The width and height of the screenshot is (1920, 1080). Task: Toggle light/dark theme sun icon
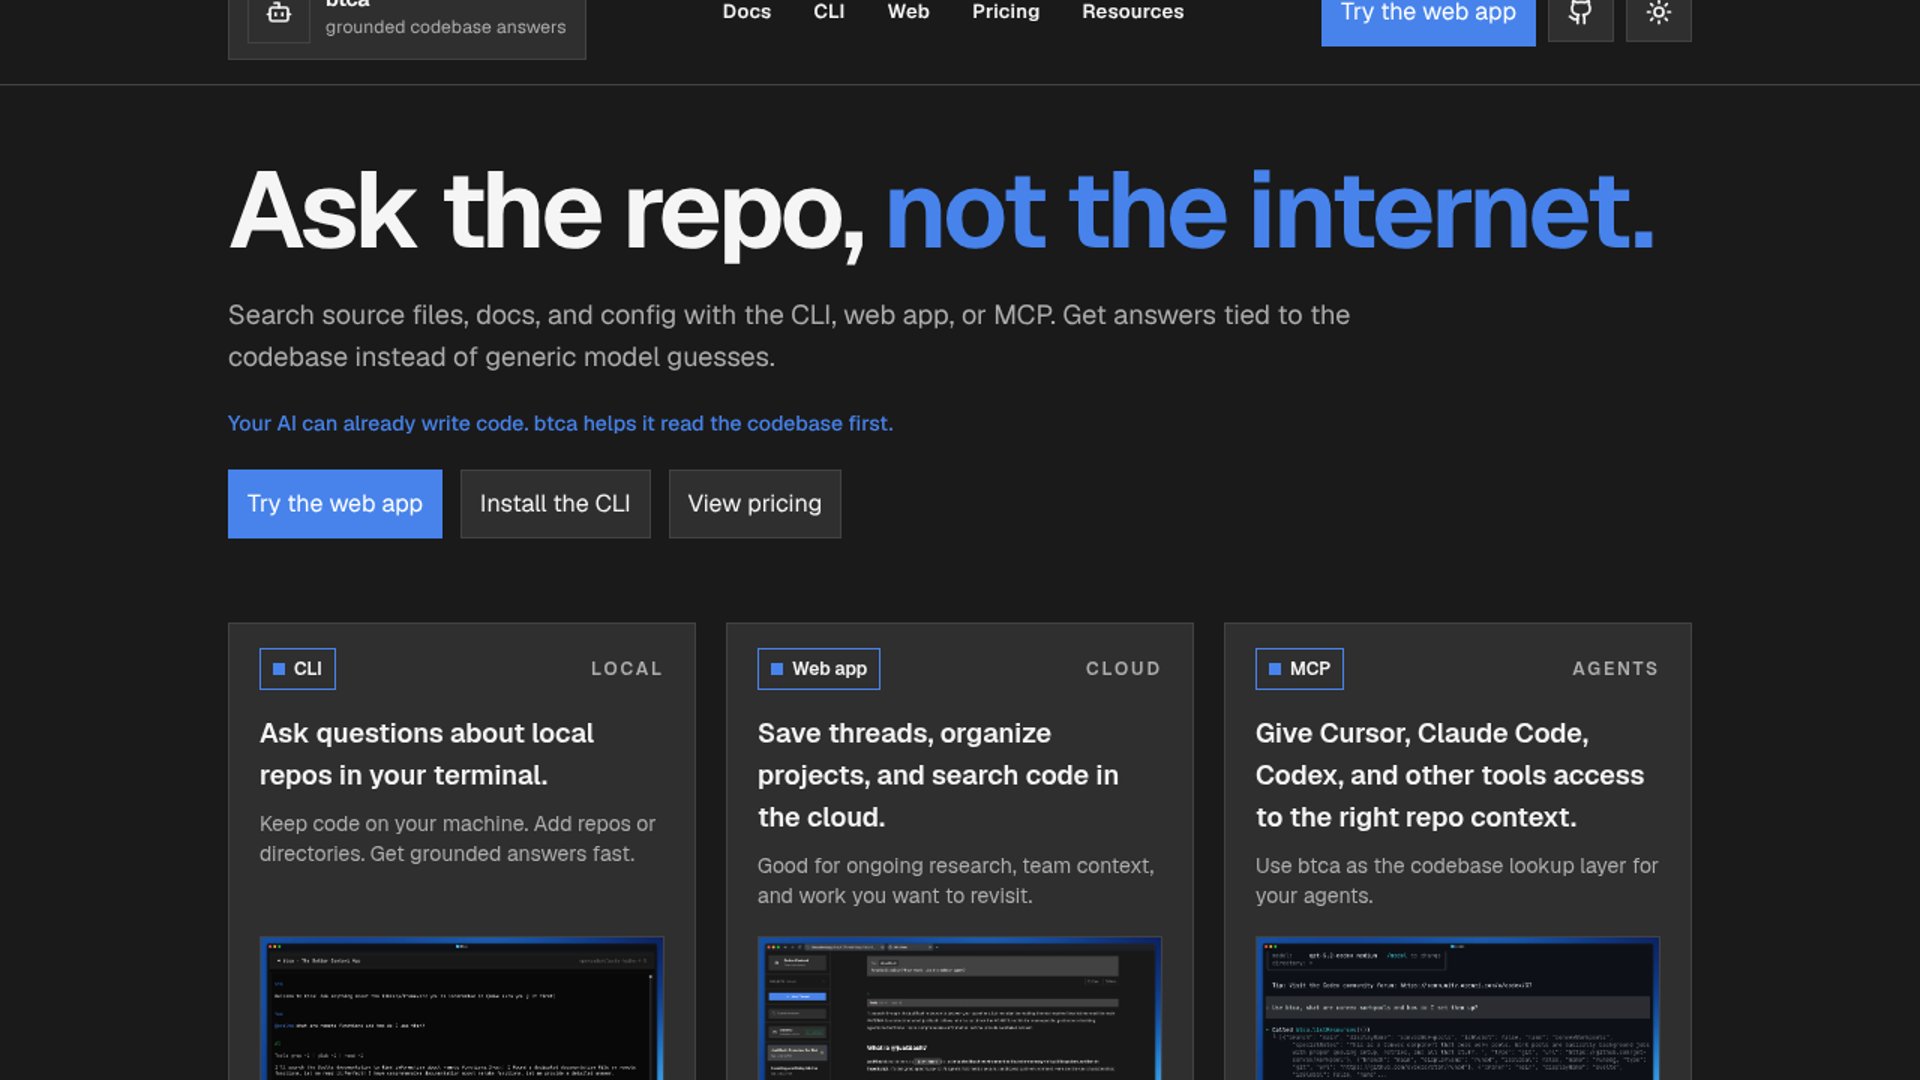pyautogui.click(x=1658, y=14)
